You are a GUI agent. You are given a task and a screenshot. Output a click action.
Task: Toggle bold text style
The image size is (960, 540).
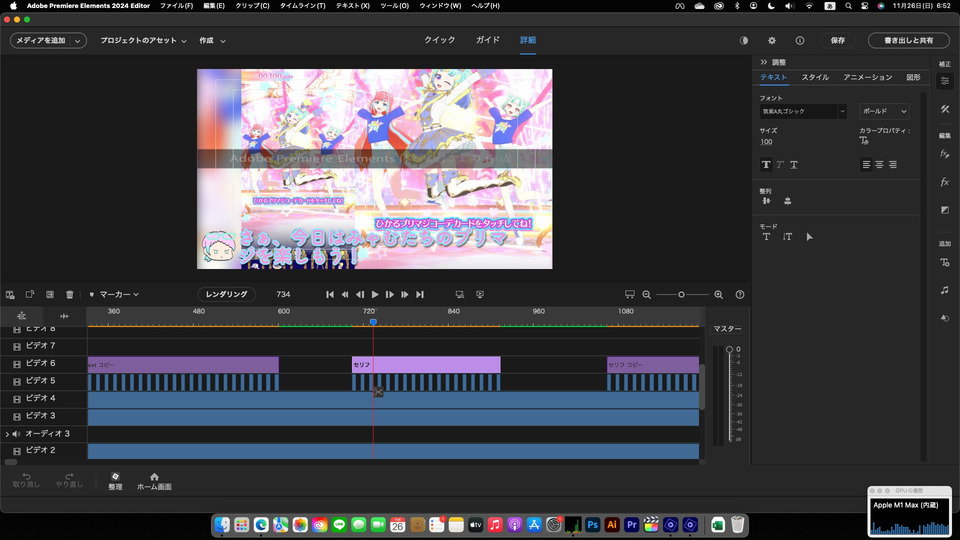(766, 165)
